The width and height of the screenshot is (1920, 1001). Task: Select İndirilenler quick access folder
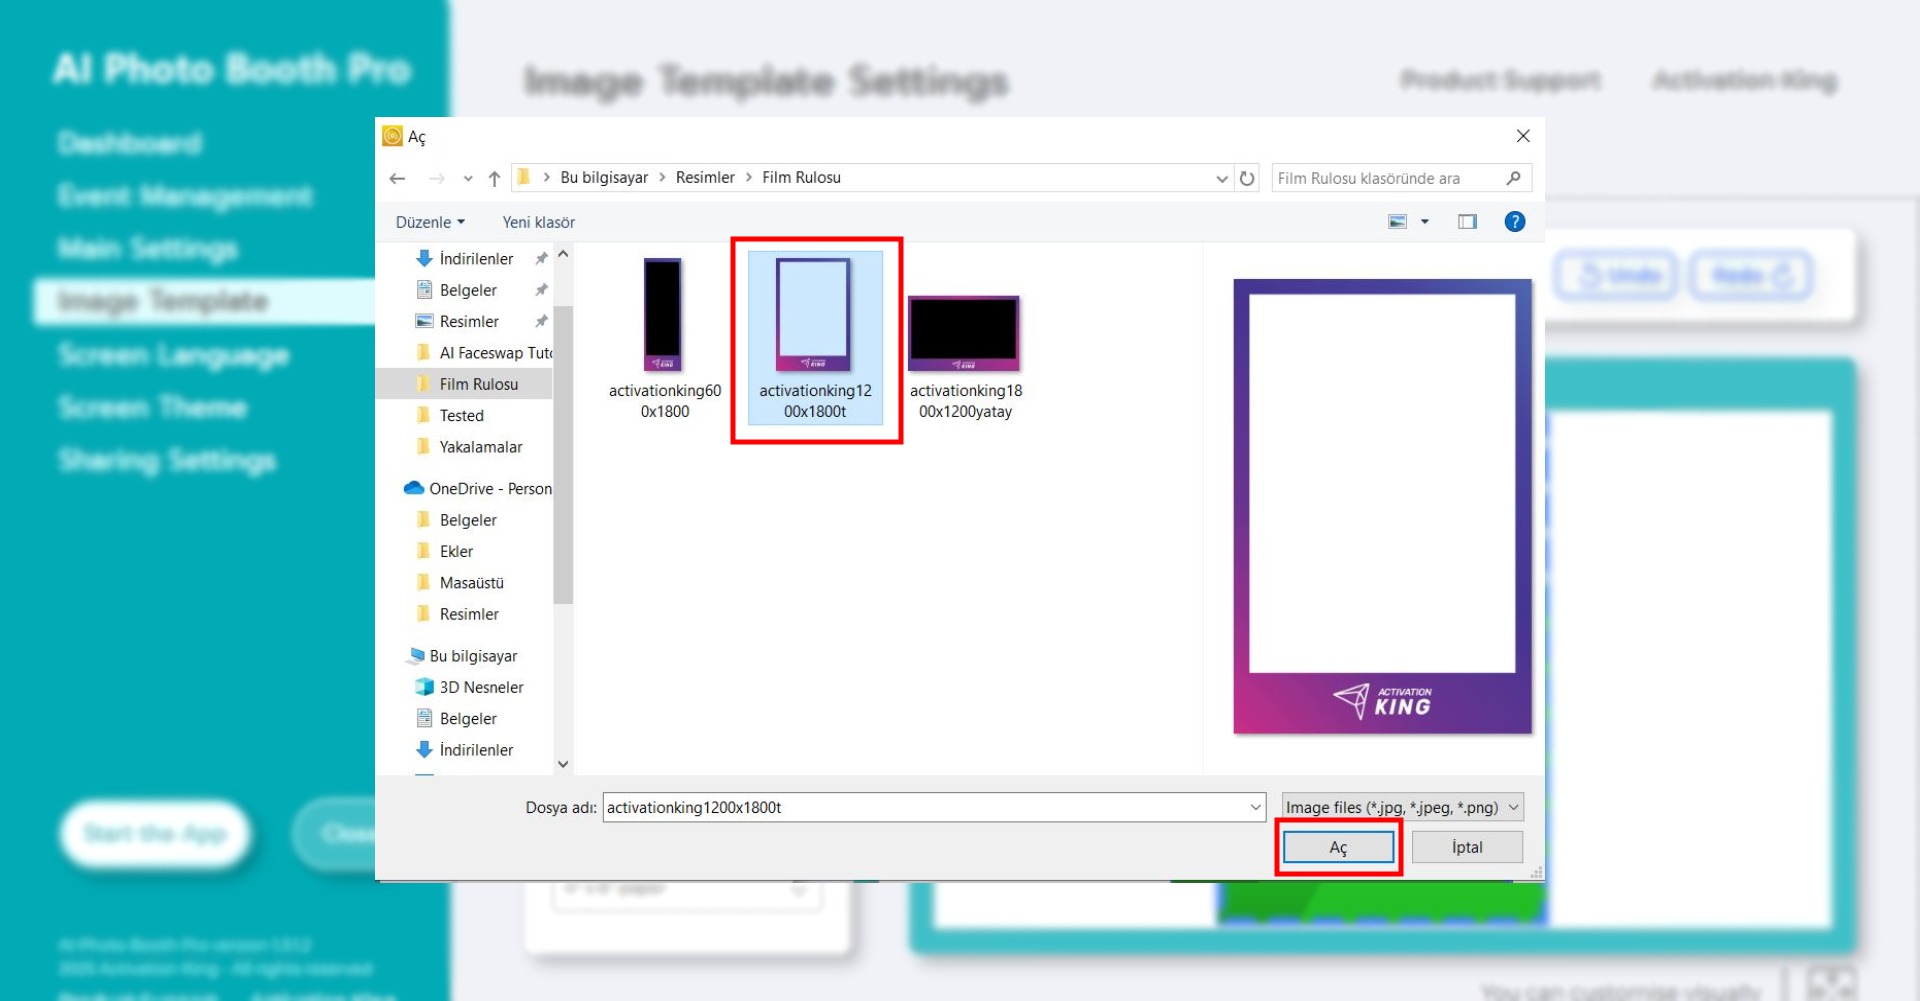(476, 259)
